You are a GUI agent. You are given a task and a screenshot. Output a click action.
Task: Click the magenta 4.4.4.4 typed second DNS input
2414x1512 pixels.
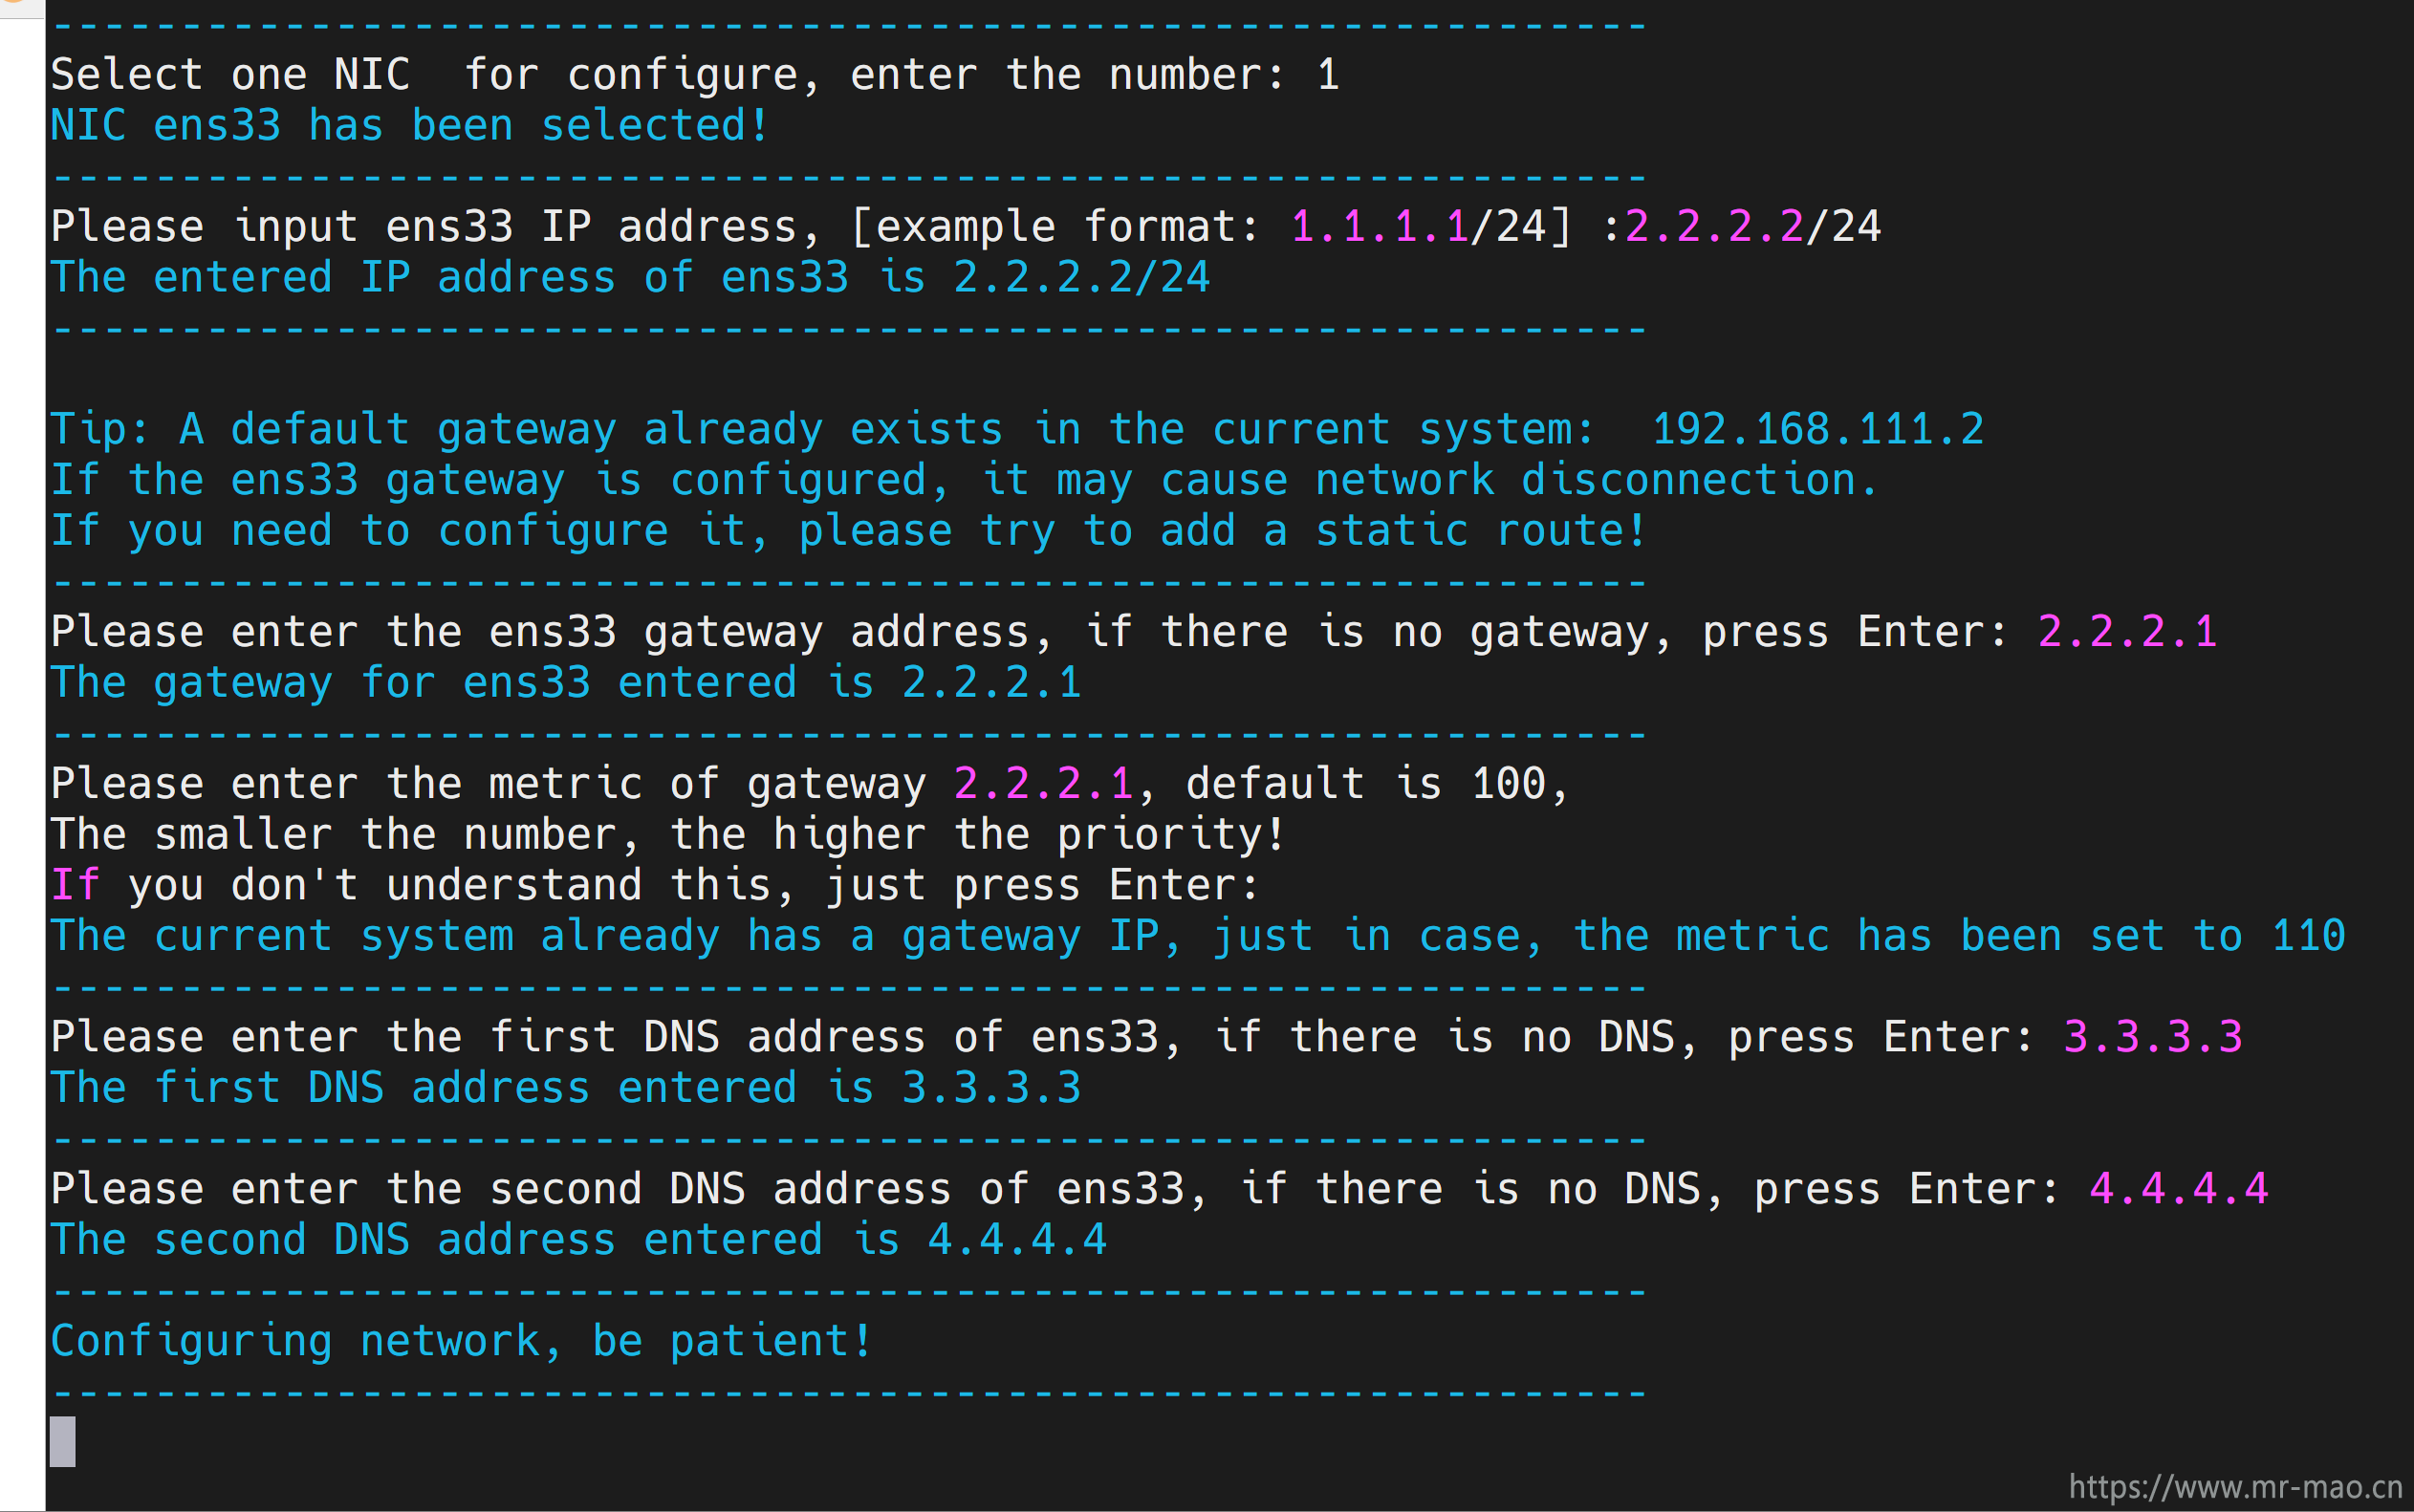[x=2179, y=1189]
